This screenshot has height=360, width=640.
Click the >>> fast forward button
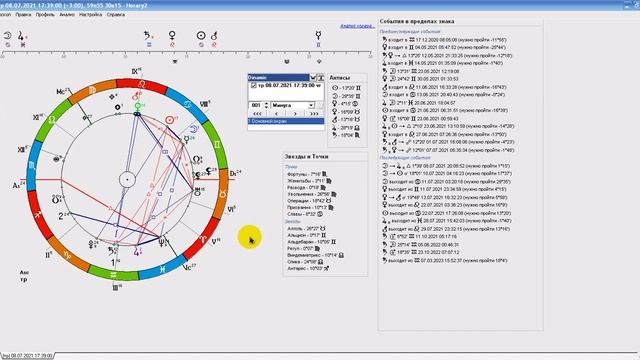(x=314, y=113)
